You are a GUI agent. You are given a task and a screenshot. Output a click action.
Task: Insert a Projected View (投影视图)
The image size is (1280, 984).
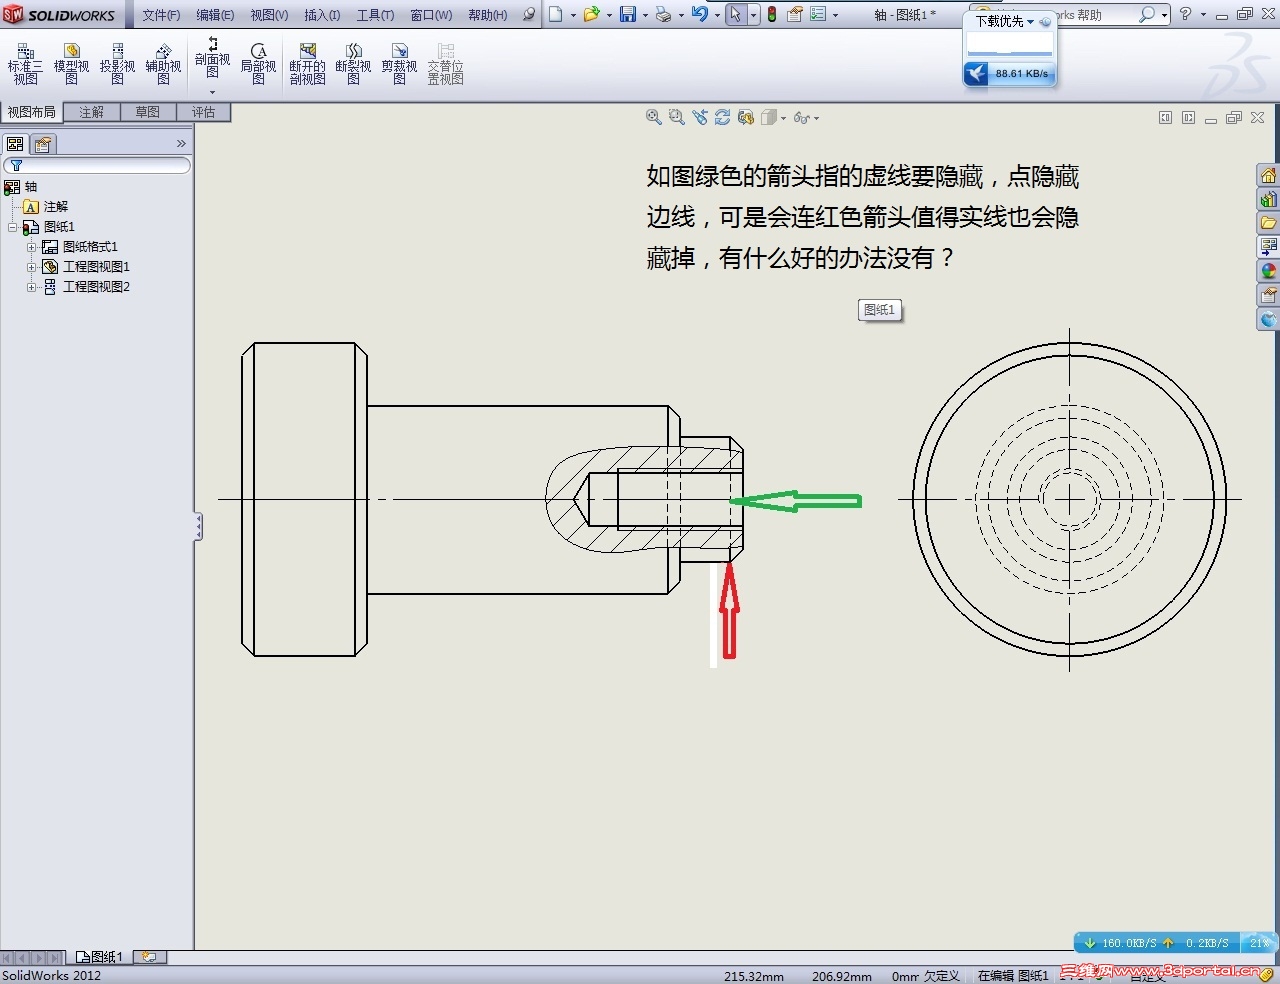[117, 65]
